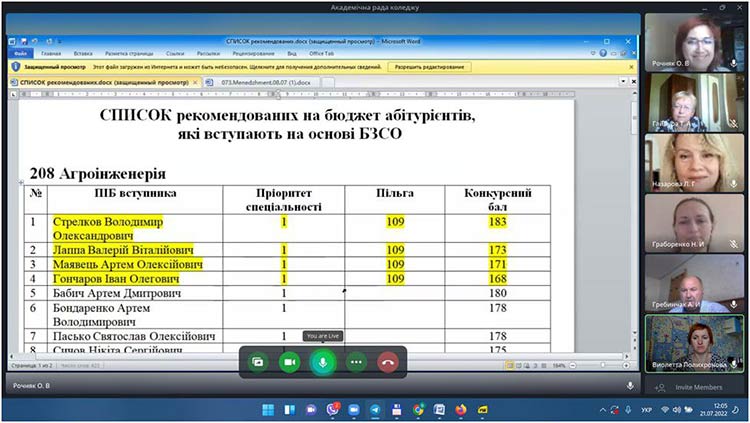The width and height of the screenshot is (750, 423).
Task: Open the Рецензирование ribbon tab
Action: [x=254, y=53]
